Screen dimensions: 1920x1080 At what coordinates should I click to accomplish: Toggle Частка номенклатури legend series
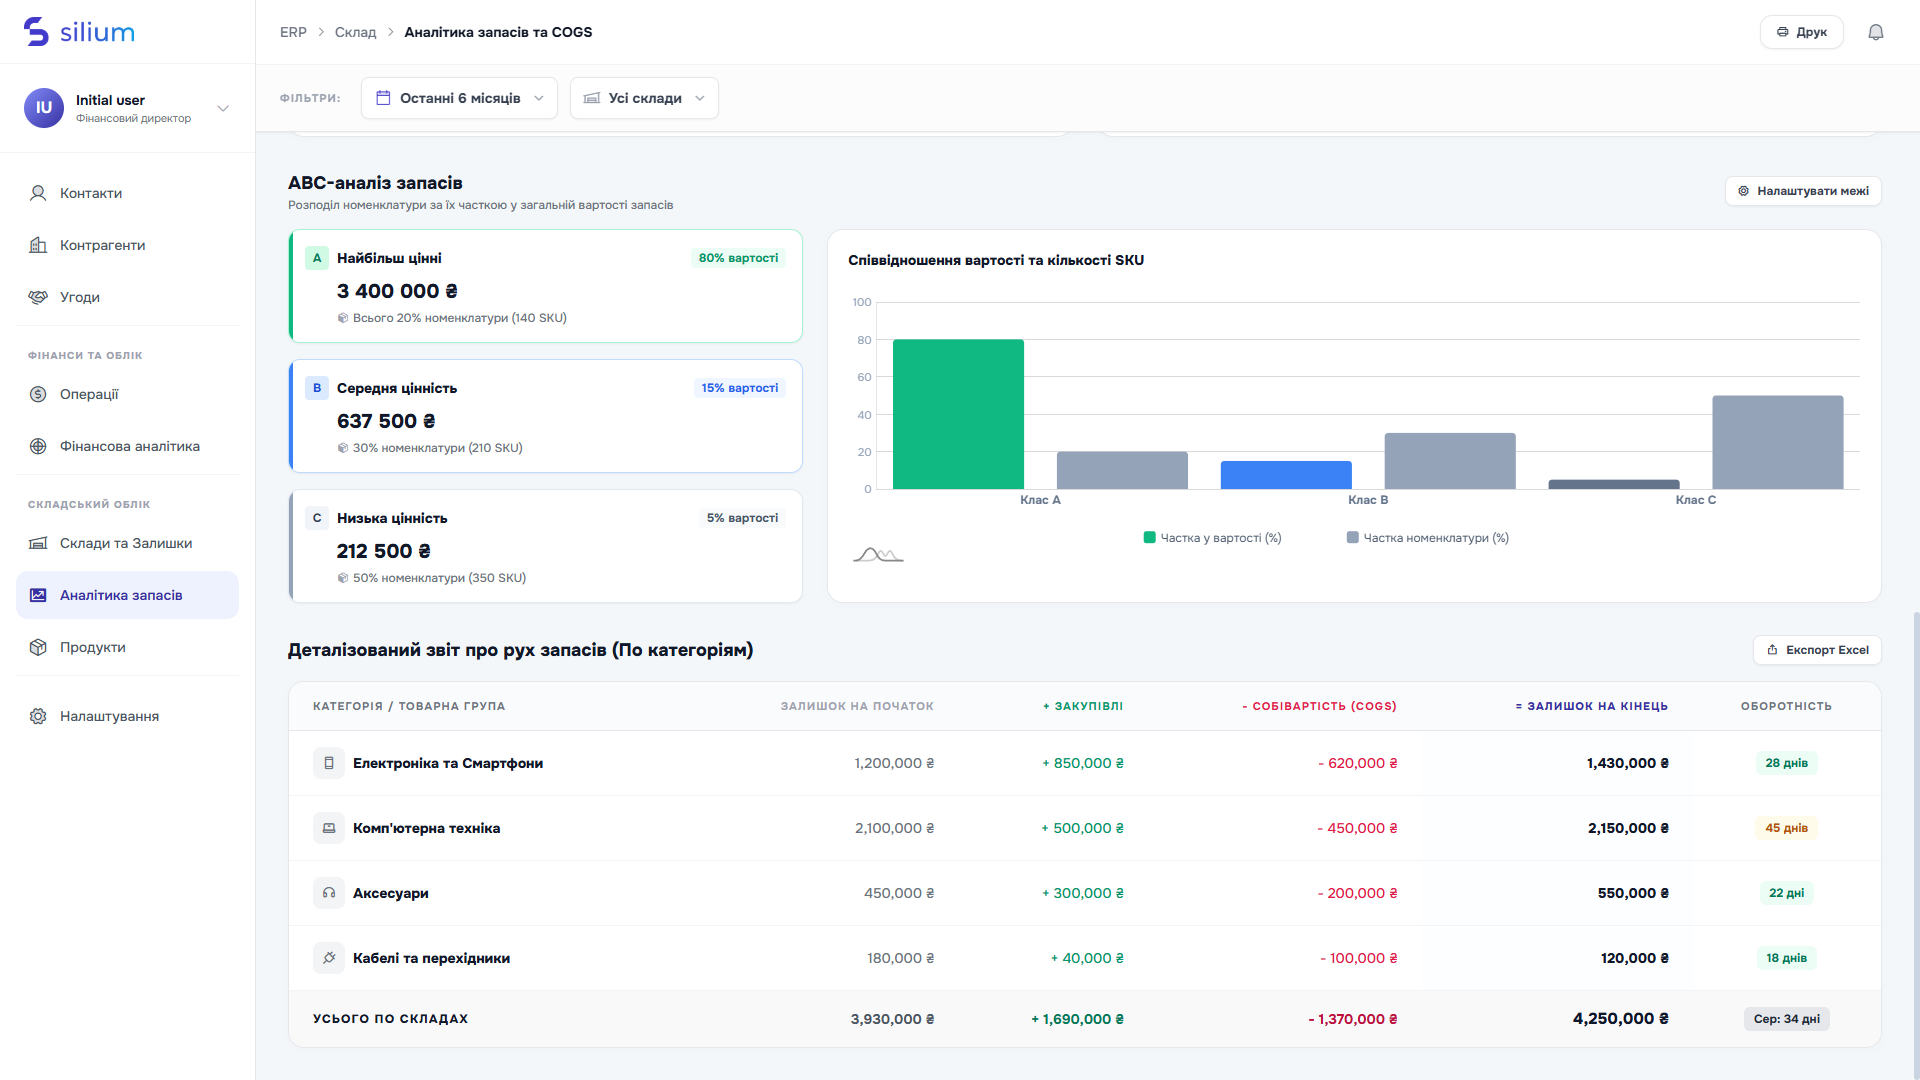click(1428, 538)
